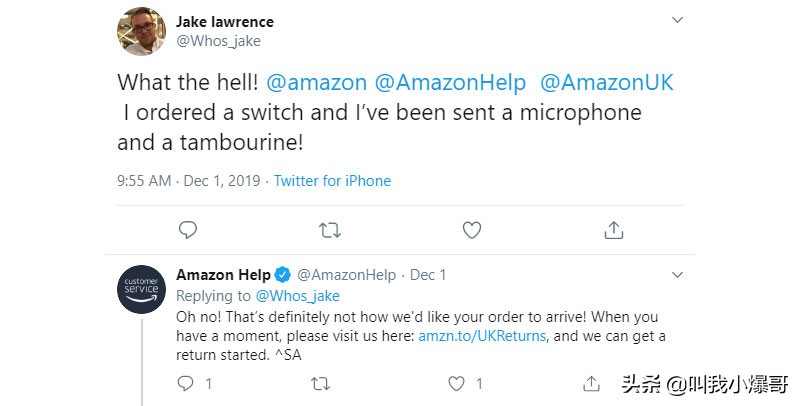View the Amazon Help customer service avatar
The image size is (800, 406).
click(x=142, y=290)
